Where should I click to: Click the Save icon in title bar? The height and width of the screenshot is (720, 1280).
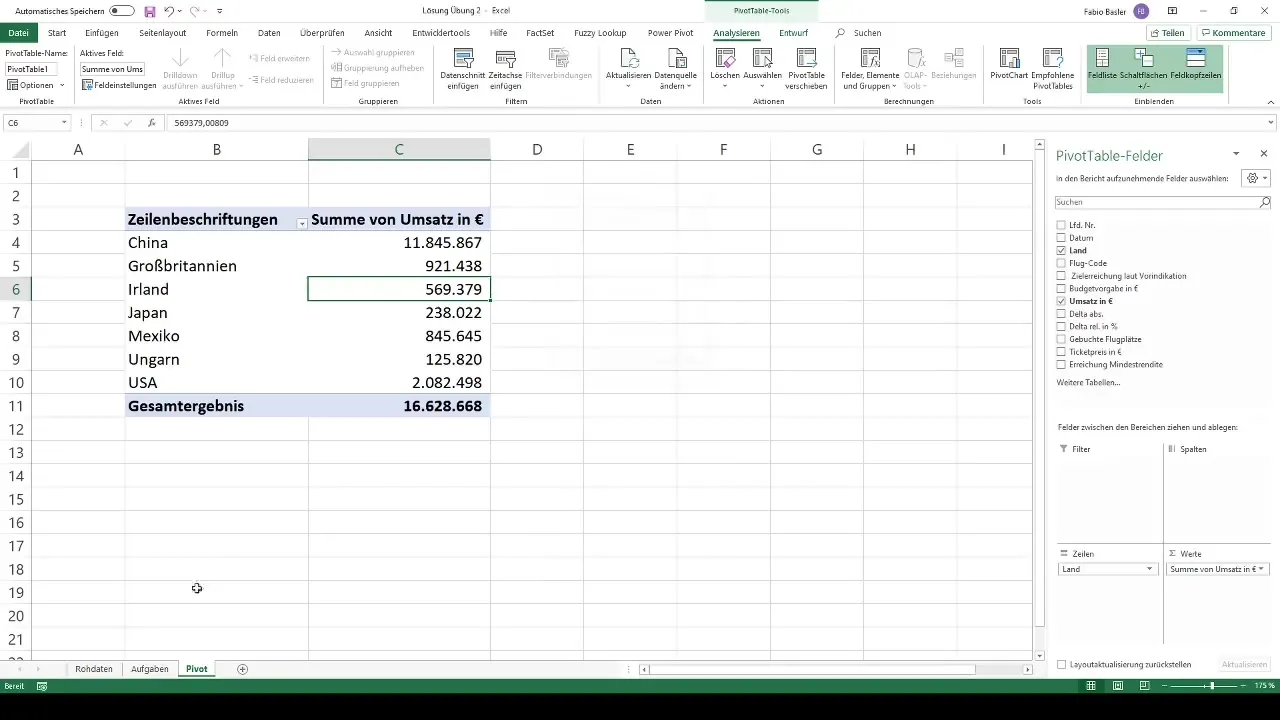pos(150,11)
